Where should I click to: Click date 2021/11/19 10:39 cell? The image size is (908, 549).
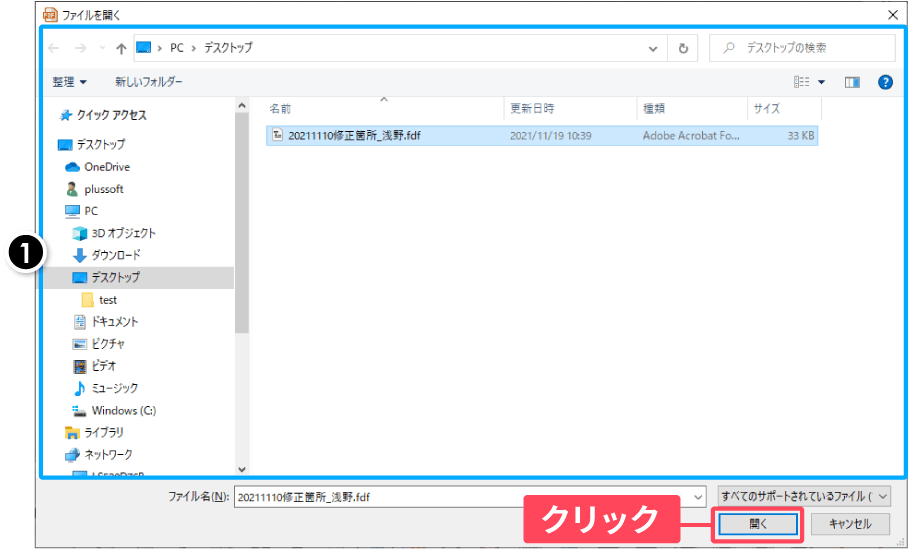pyautogui.click(x=551, y=136)
